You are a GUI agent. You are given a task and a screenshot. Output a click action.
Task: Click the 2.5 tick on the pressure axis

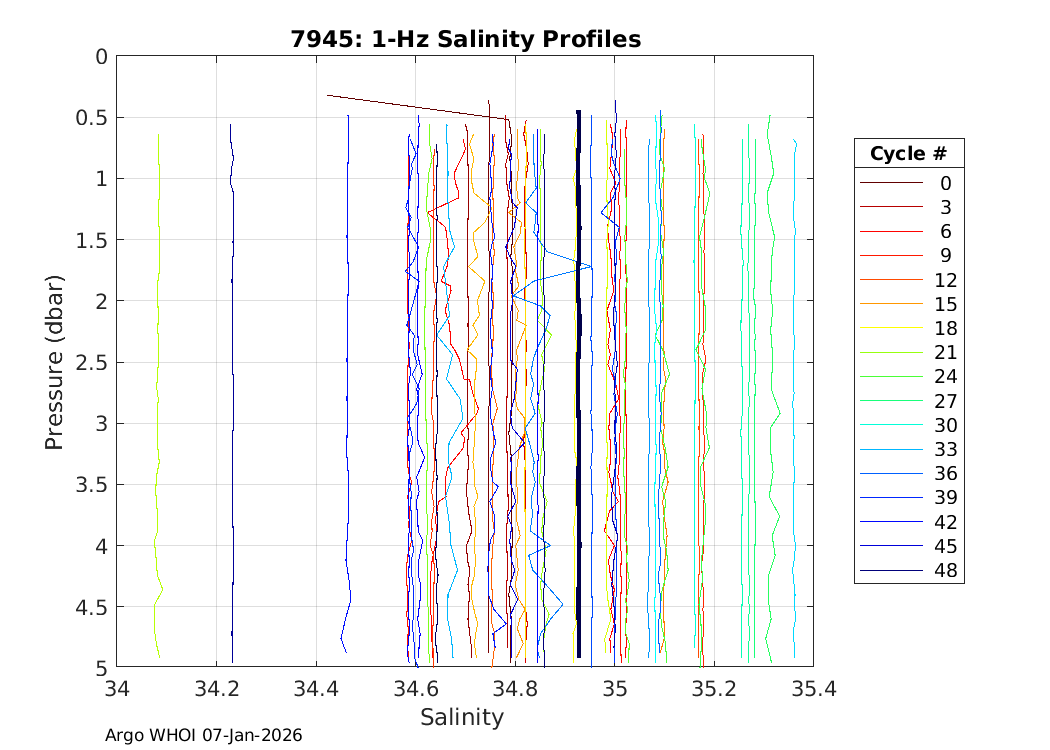click(x=92, y=362)
